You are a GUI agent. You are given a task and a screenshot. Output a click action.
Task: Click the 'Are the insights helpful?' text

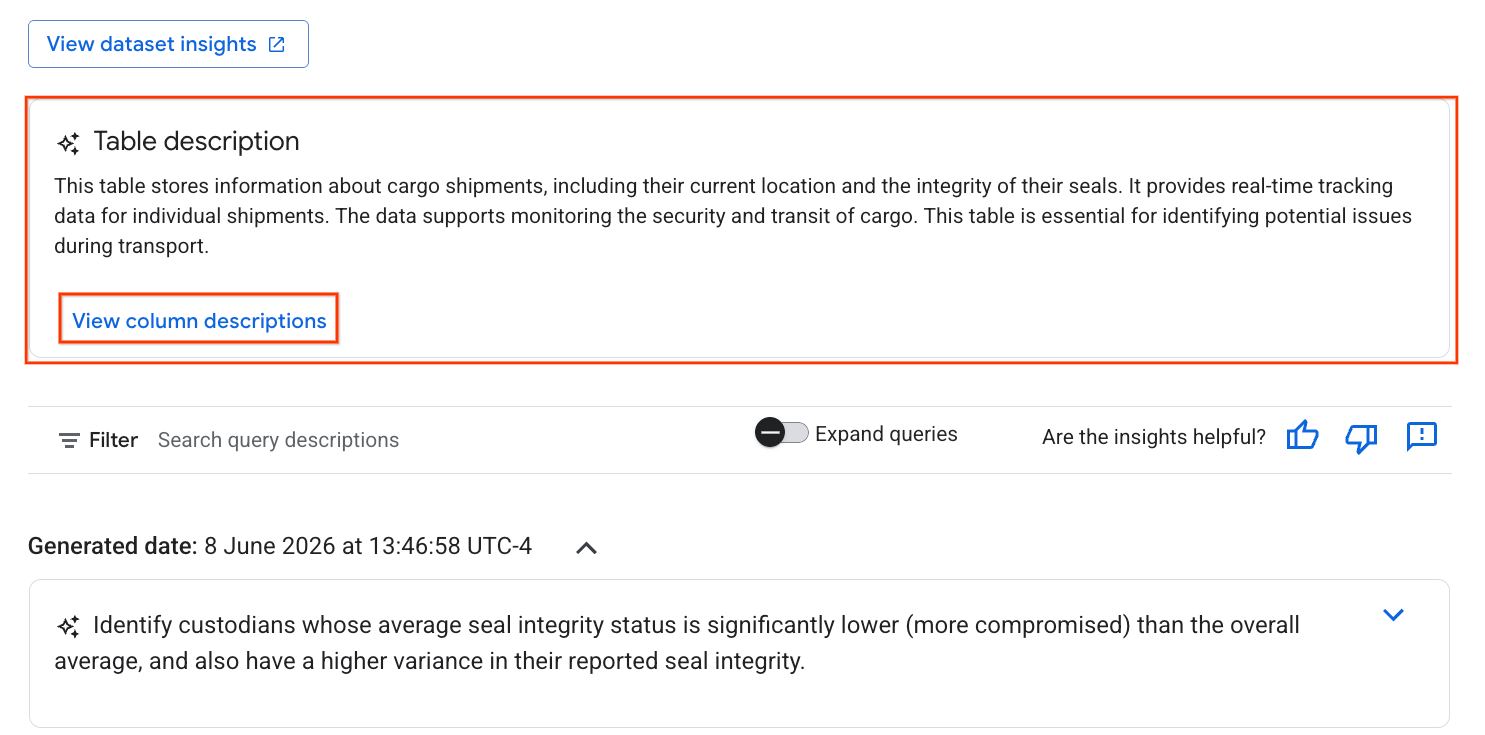point(1154,437)
